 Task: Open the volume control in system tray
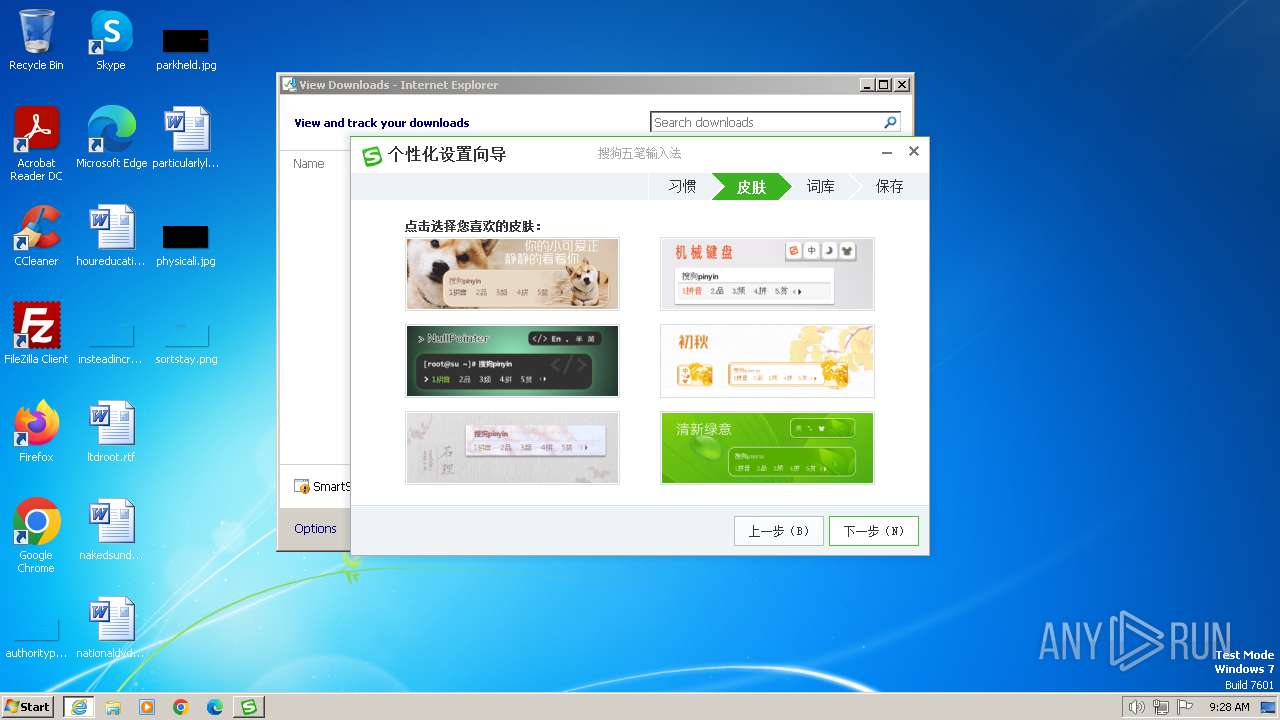click(1137, 707)
